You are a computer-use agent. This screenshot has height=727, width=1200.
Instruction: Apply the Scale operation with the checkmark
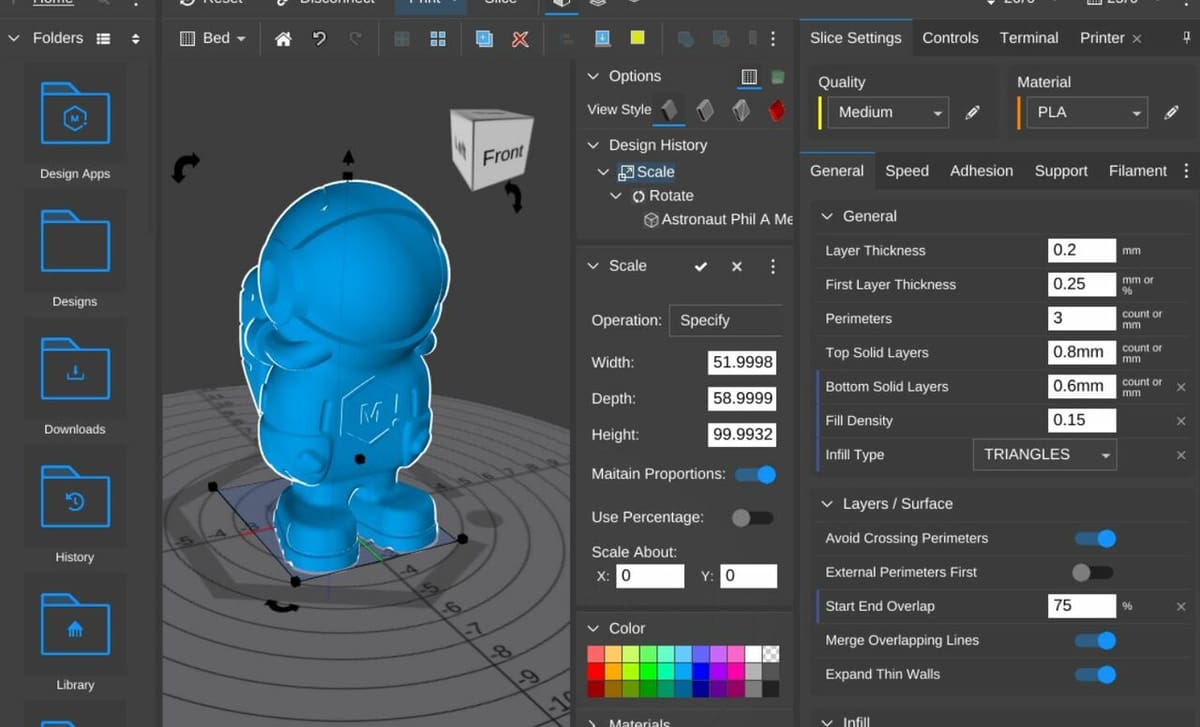[701, 266]
